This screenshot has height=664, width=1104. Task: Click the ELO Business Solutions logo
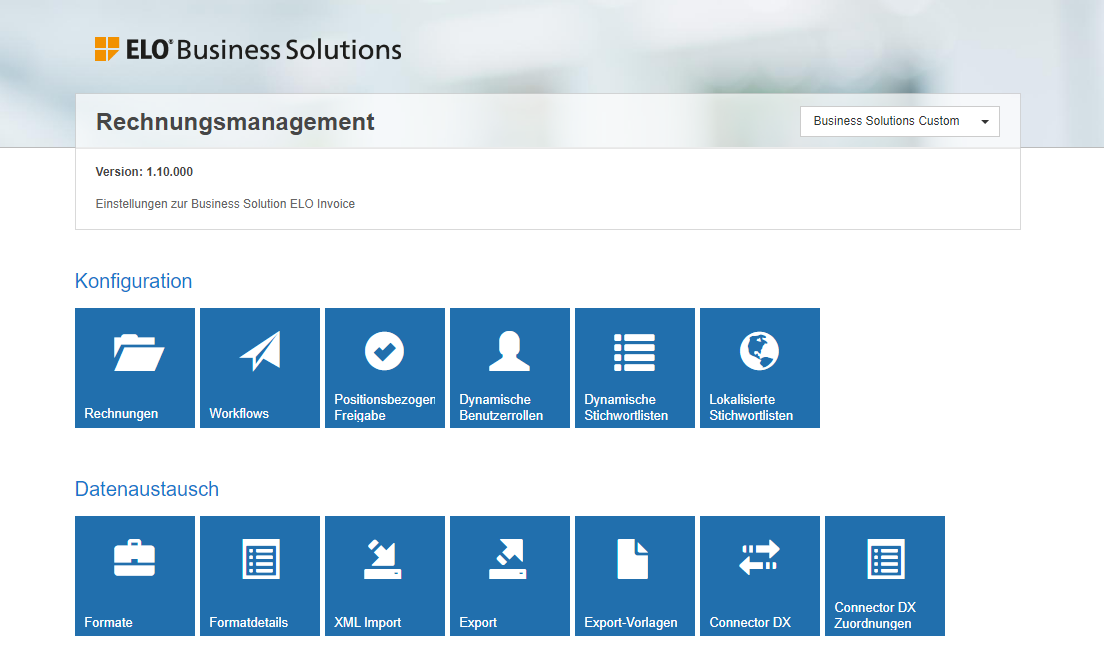coord(248,49)
